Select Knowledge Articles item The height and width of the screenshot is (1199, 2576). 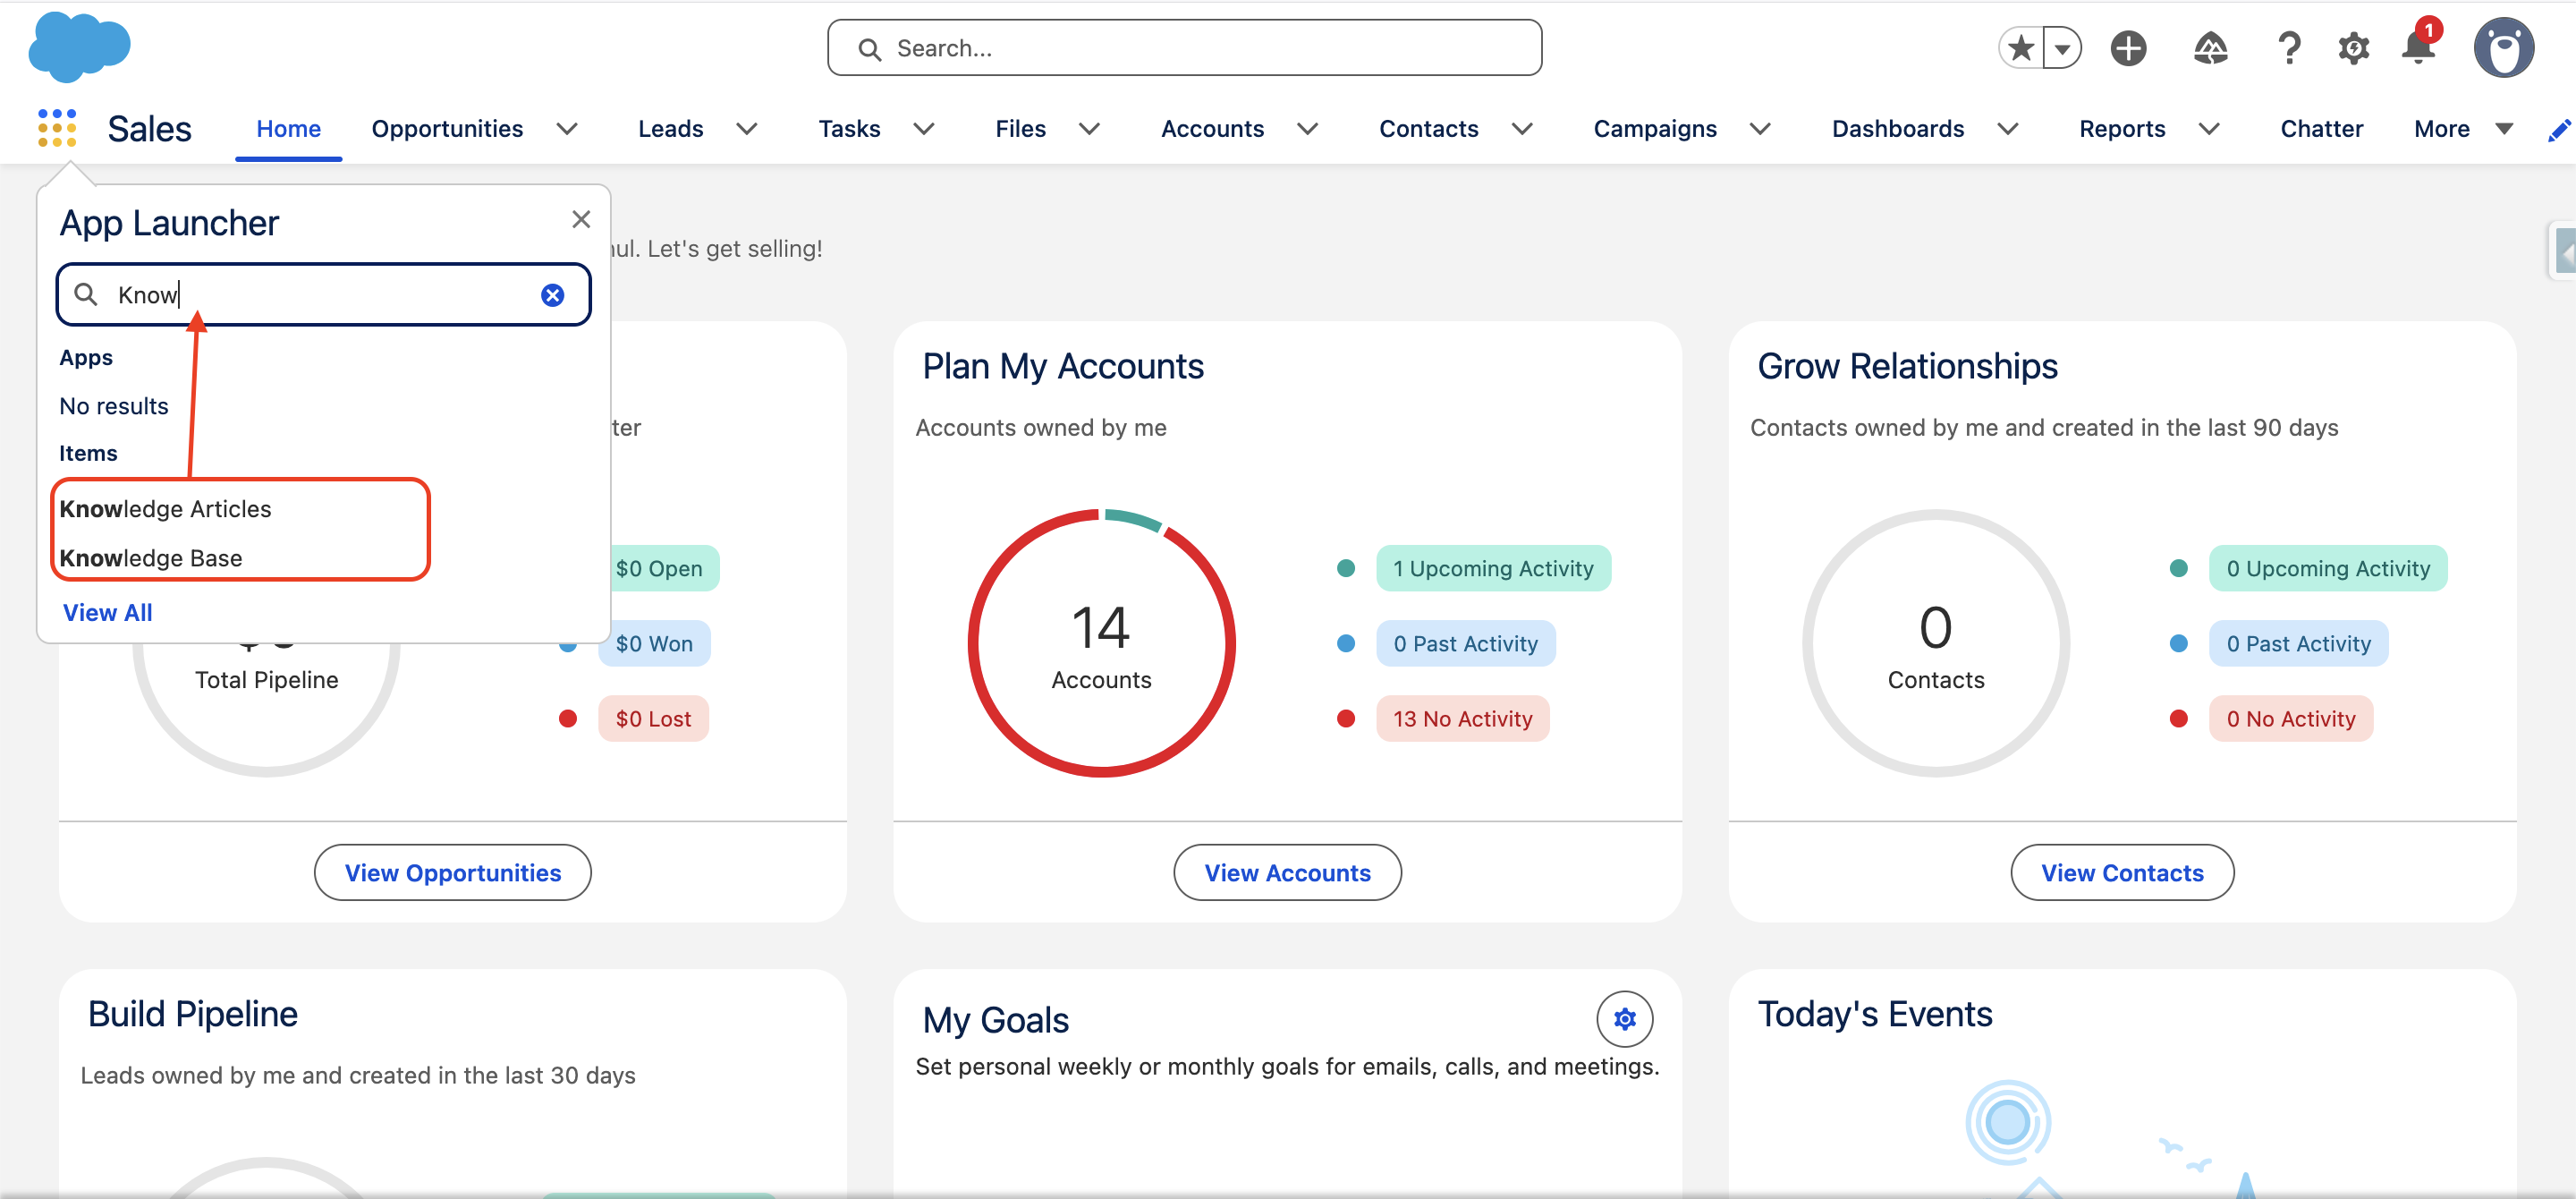click(165, 508)
